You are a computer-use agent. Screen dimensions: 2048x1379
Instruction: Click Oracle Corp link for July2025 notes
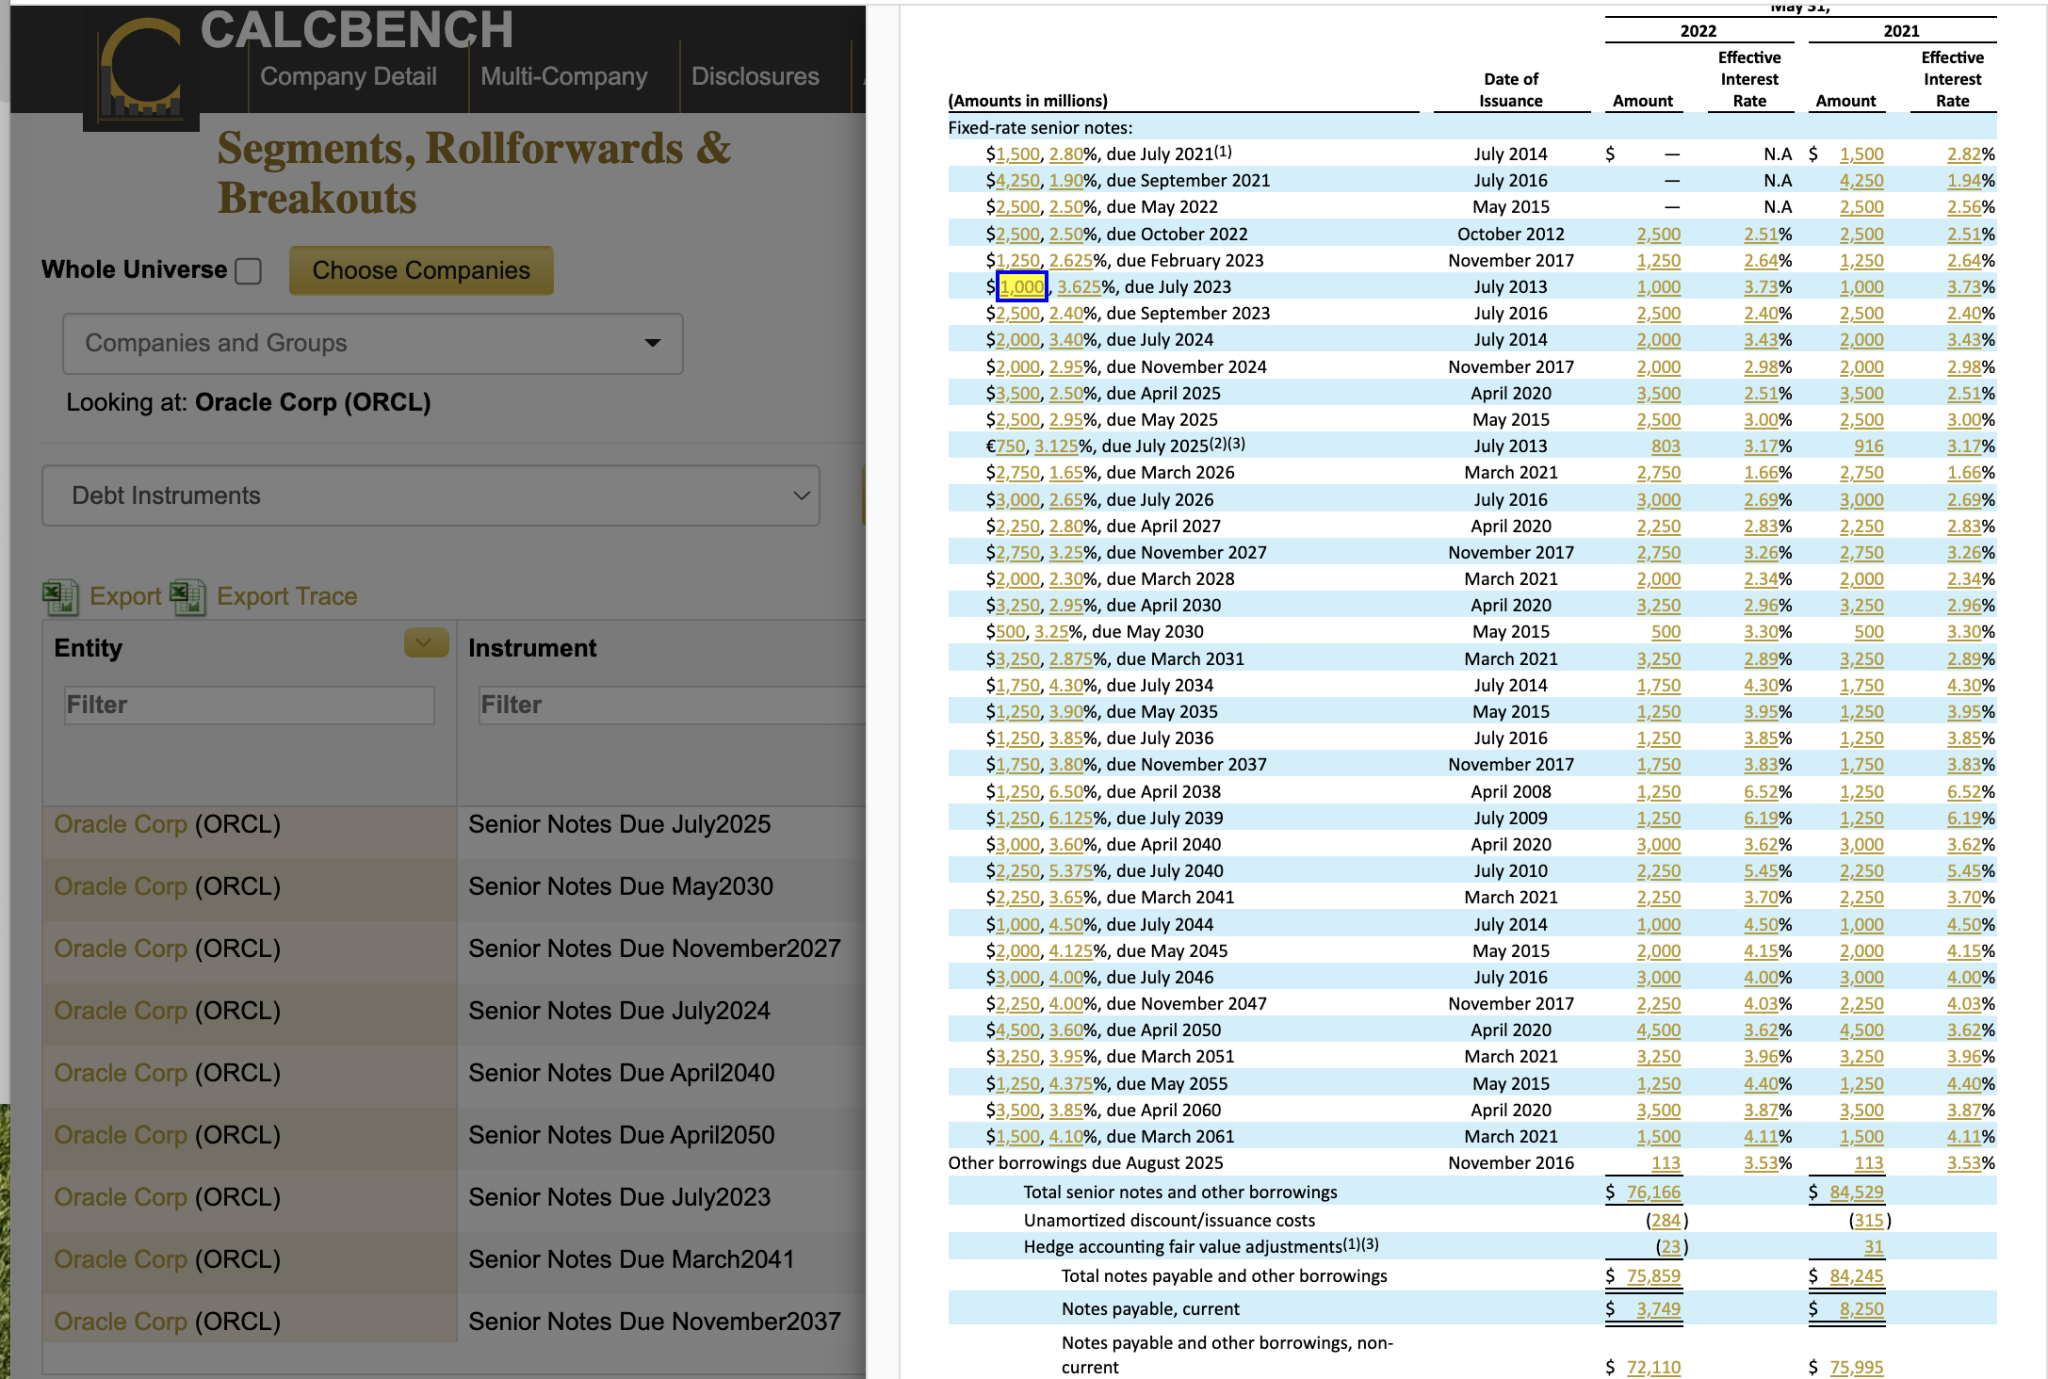click(x=120, y=824)
